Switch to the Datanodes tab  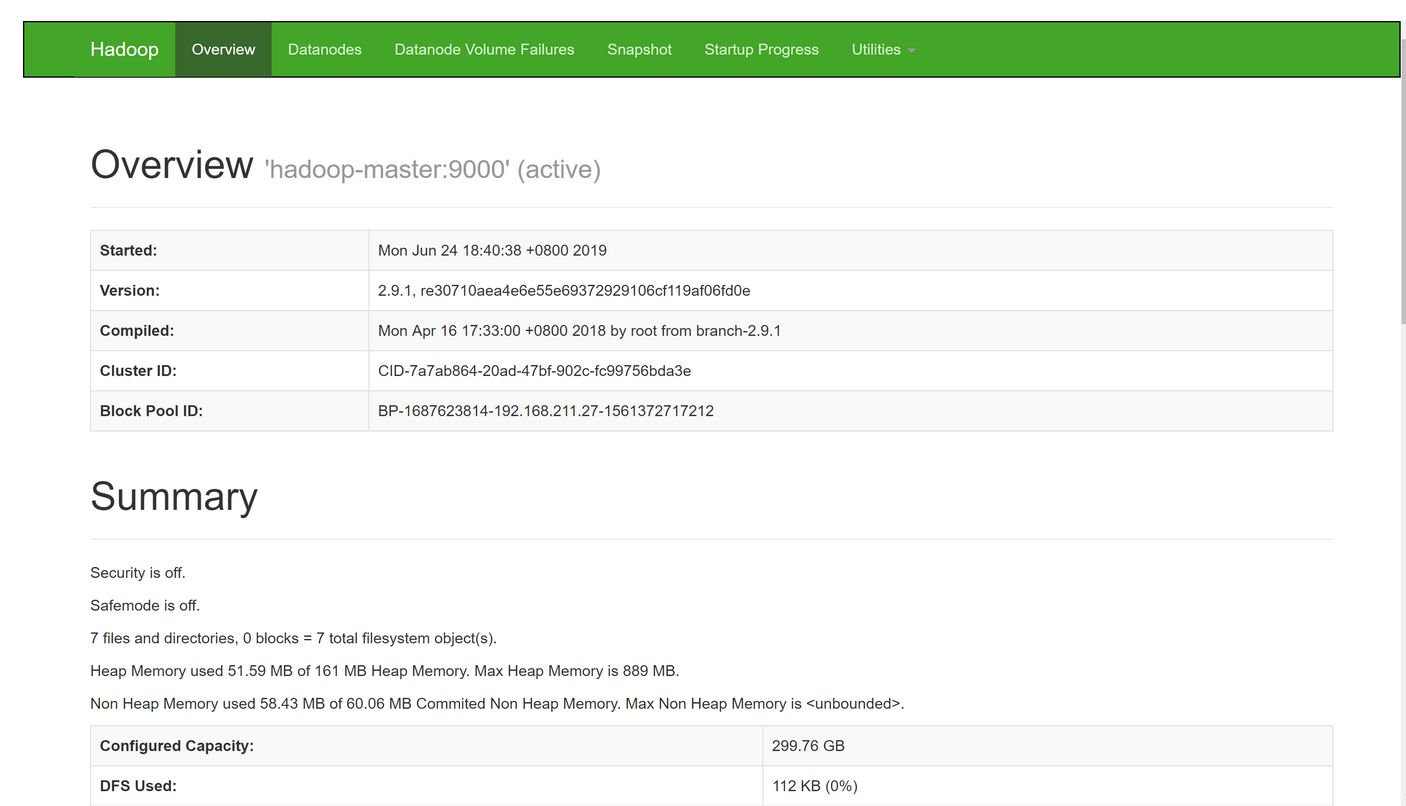[x=325, y=49]
